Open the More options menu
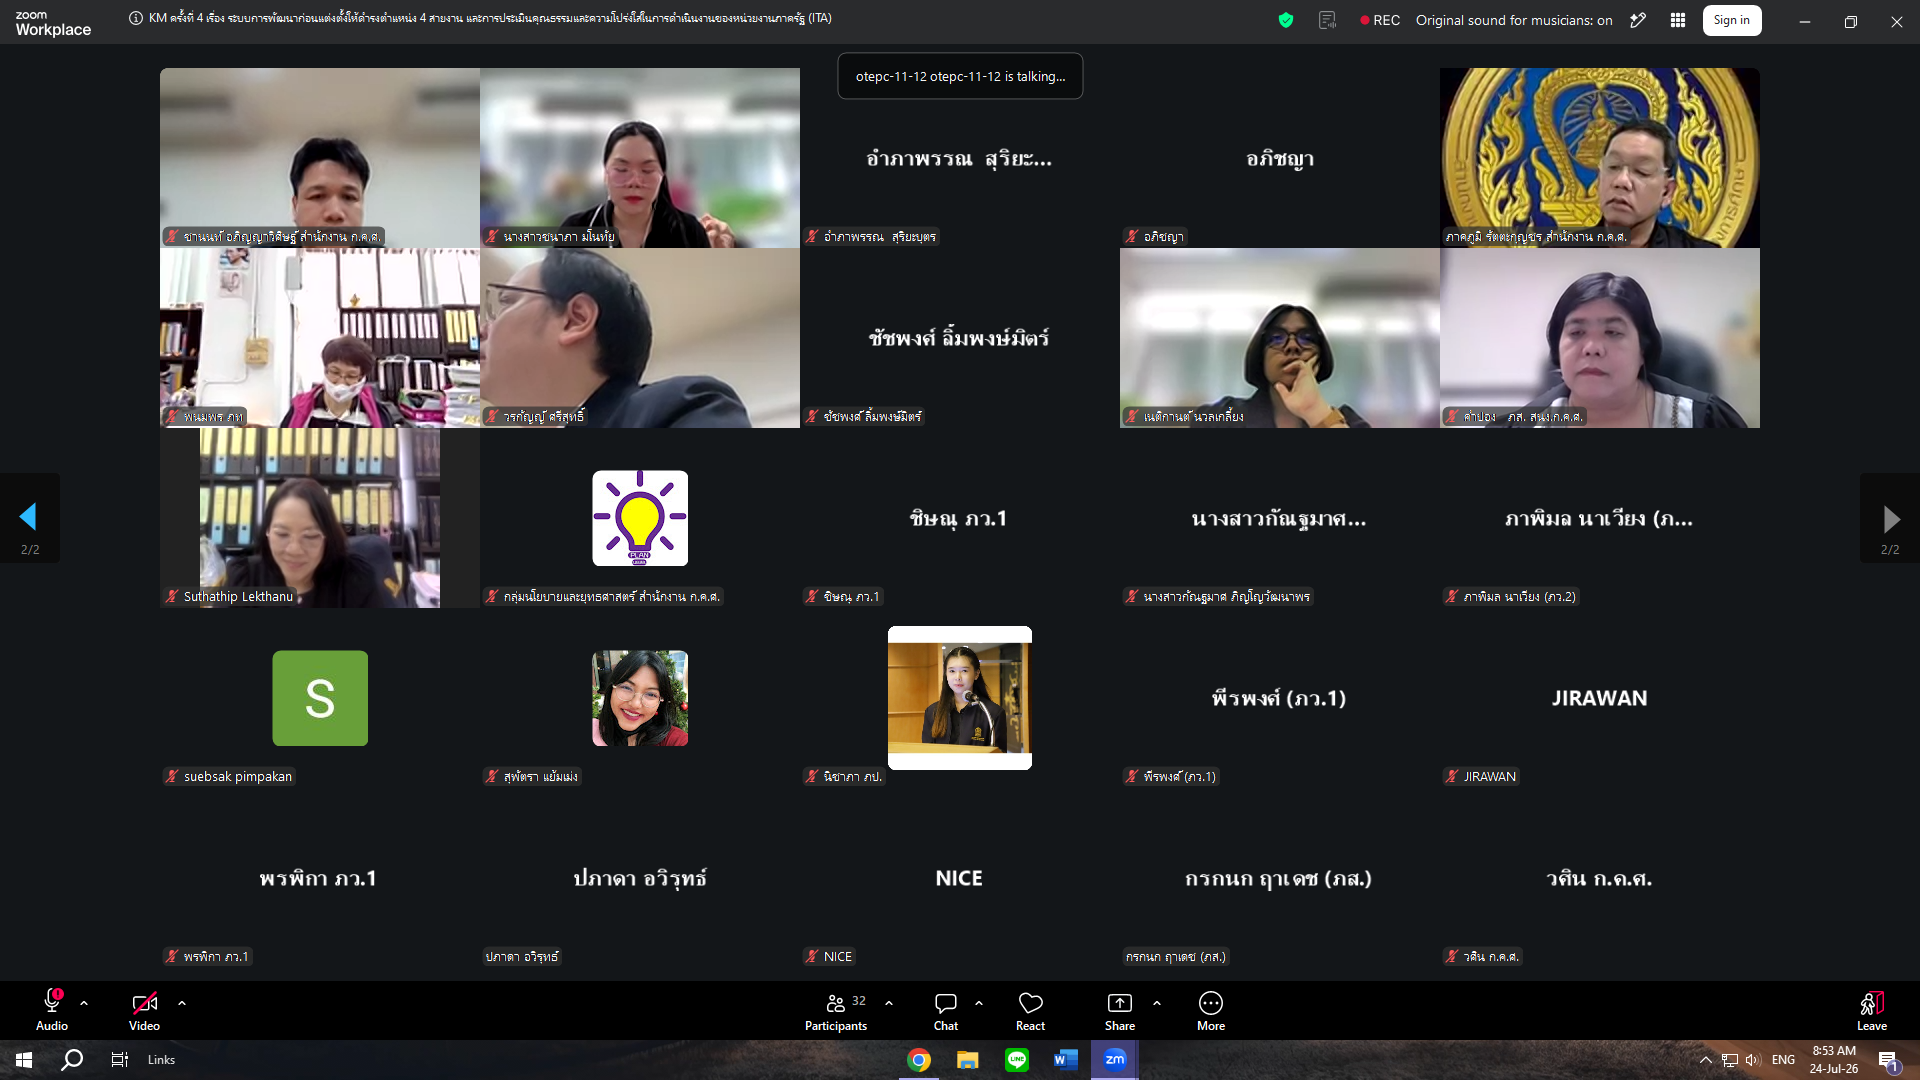Screen dimensions: 1920x1080 pyautogui.click(x=1211, y=1010)
